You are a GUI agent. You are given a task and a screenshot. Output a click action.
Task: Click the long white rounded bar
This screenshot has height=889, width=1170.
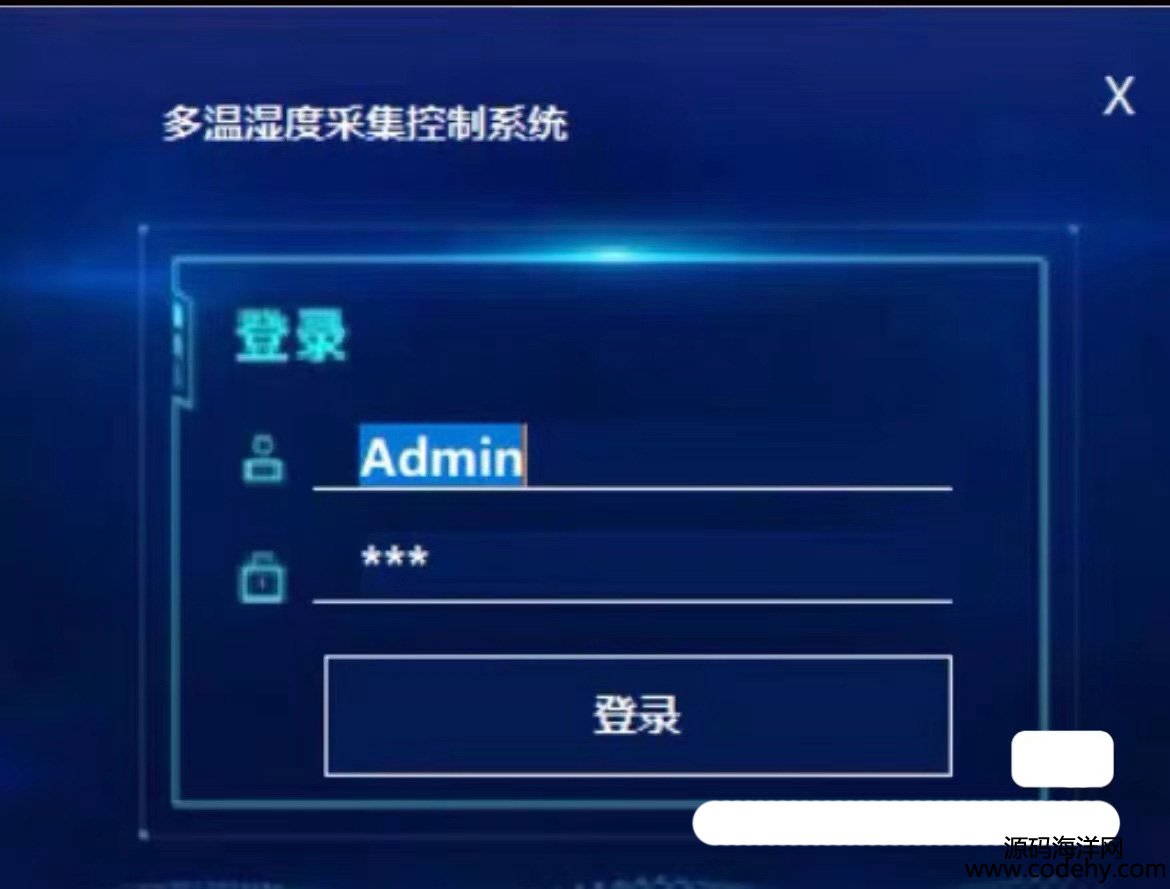[906, 822]
